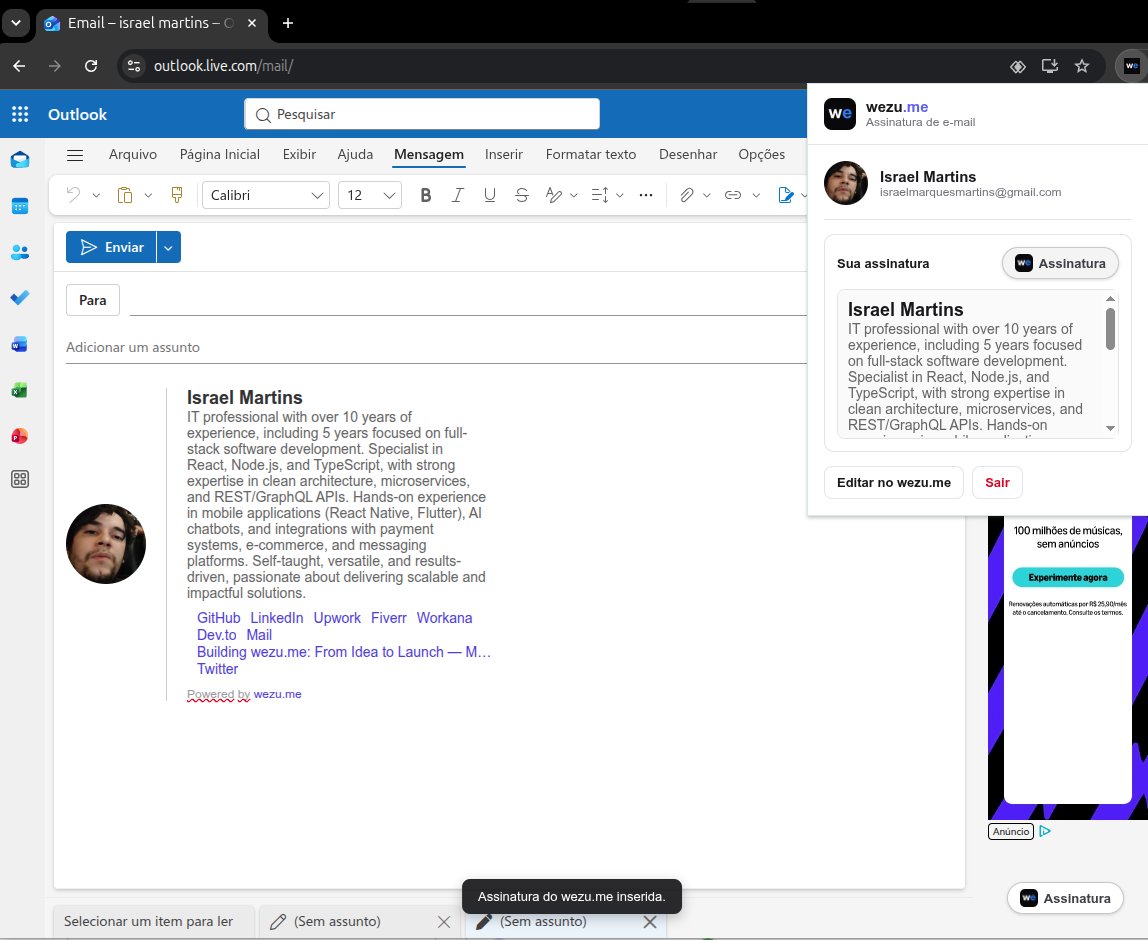Click the insert link icon
Screen dimensions: 1148x940
point(733,195)
